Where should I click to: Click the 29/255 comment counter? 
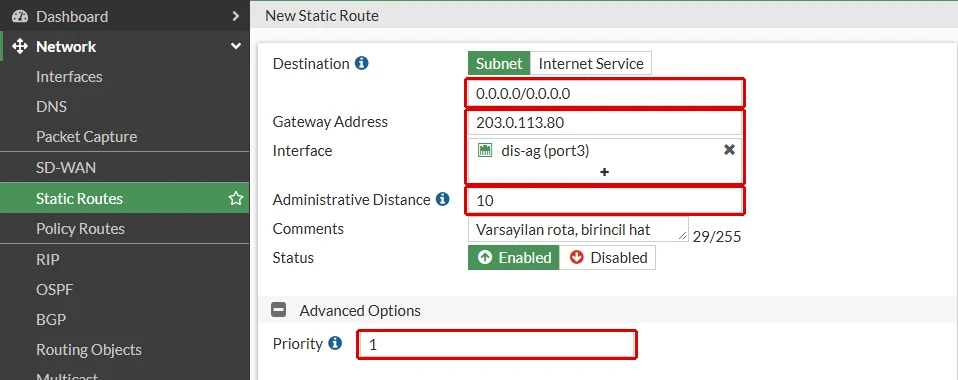click(x=717, y=236)
